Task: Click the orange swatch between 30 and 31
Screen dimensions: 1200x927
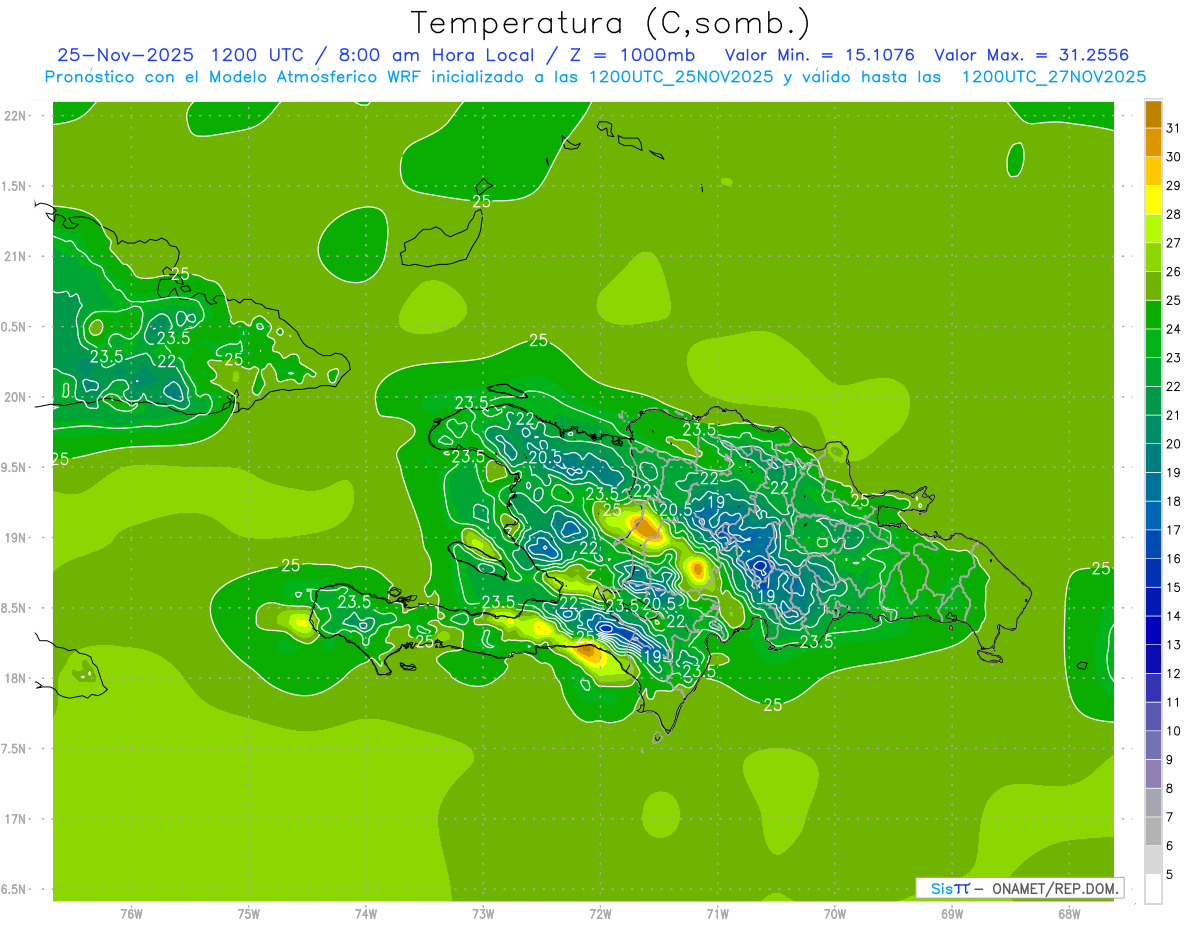Action: click(x=1153, y=143)
